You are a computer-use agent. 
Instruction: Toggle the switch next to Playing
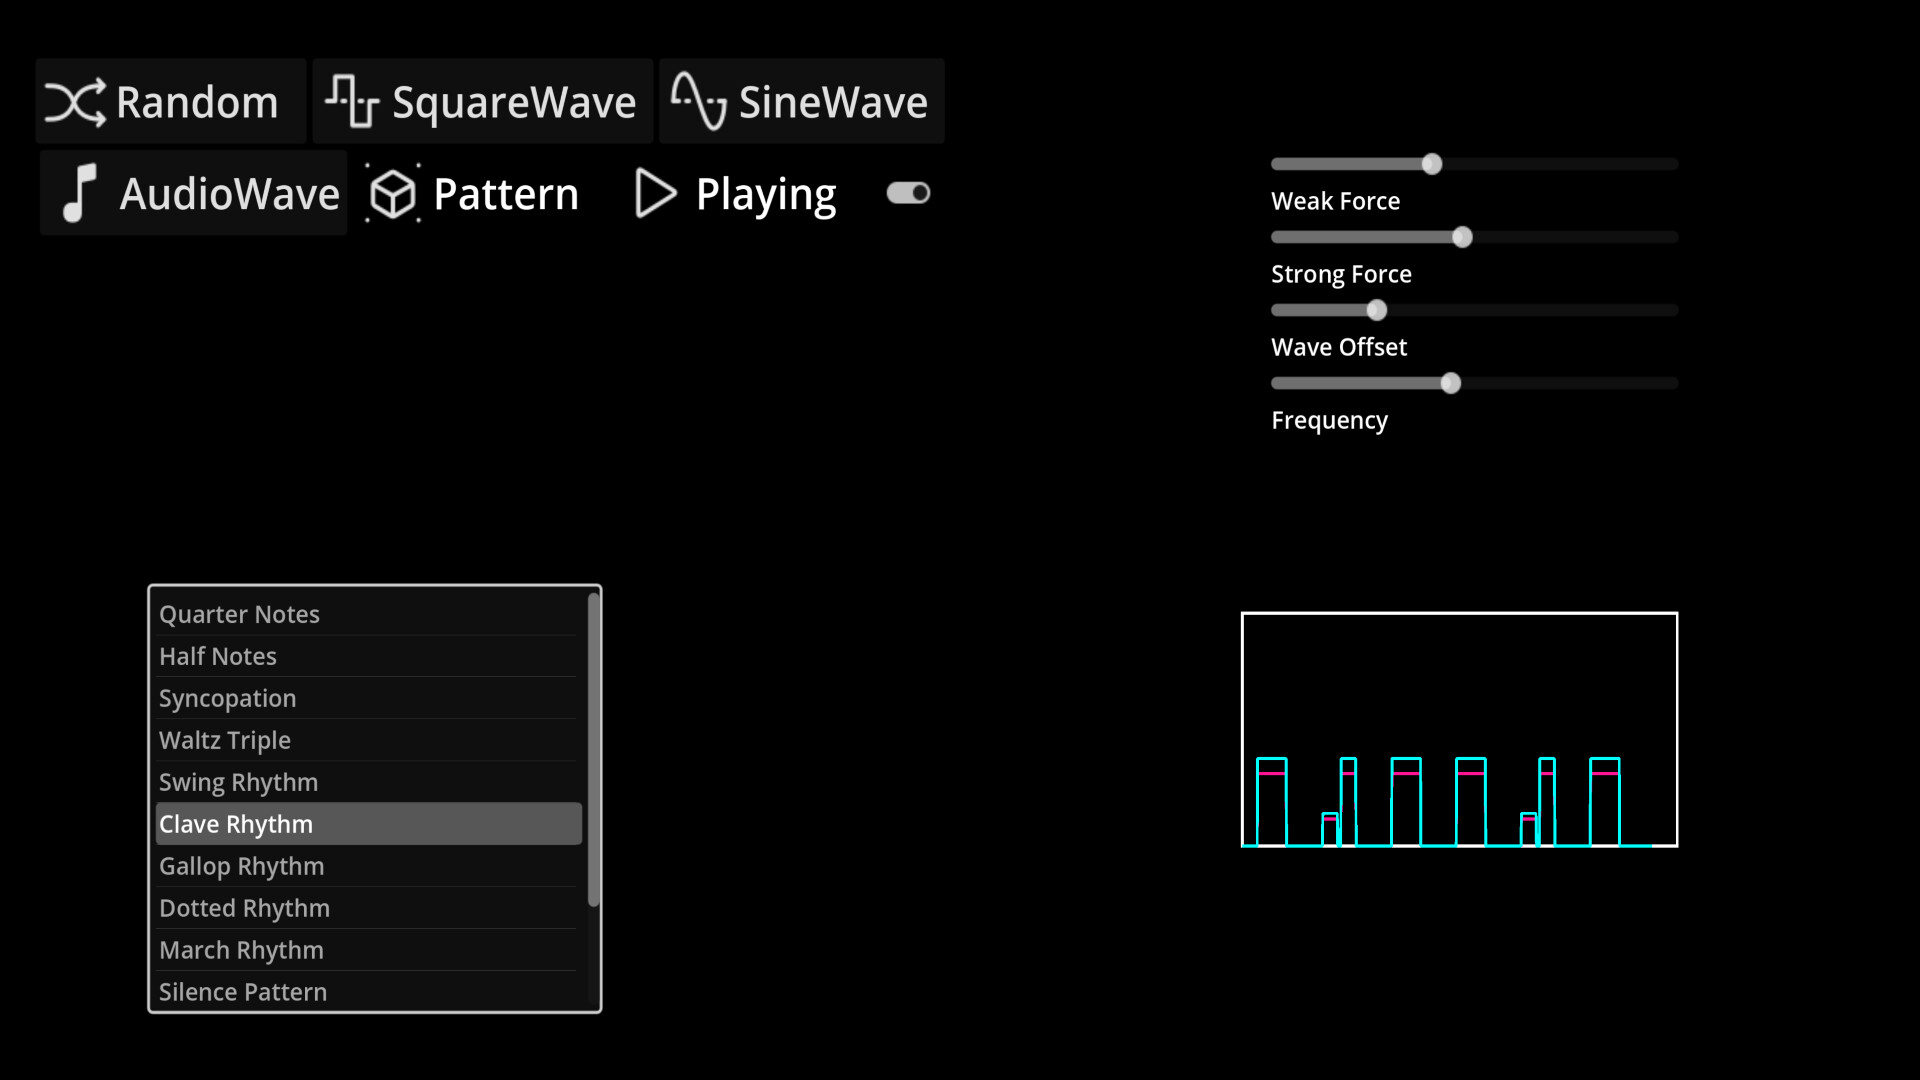click(907, 193)
